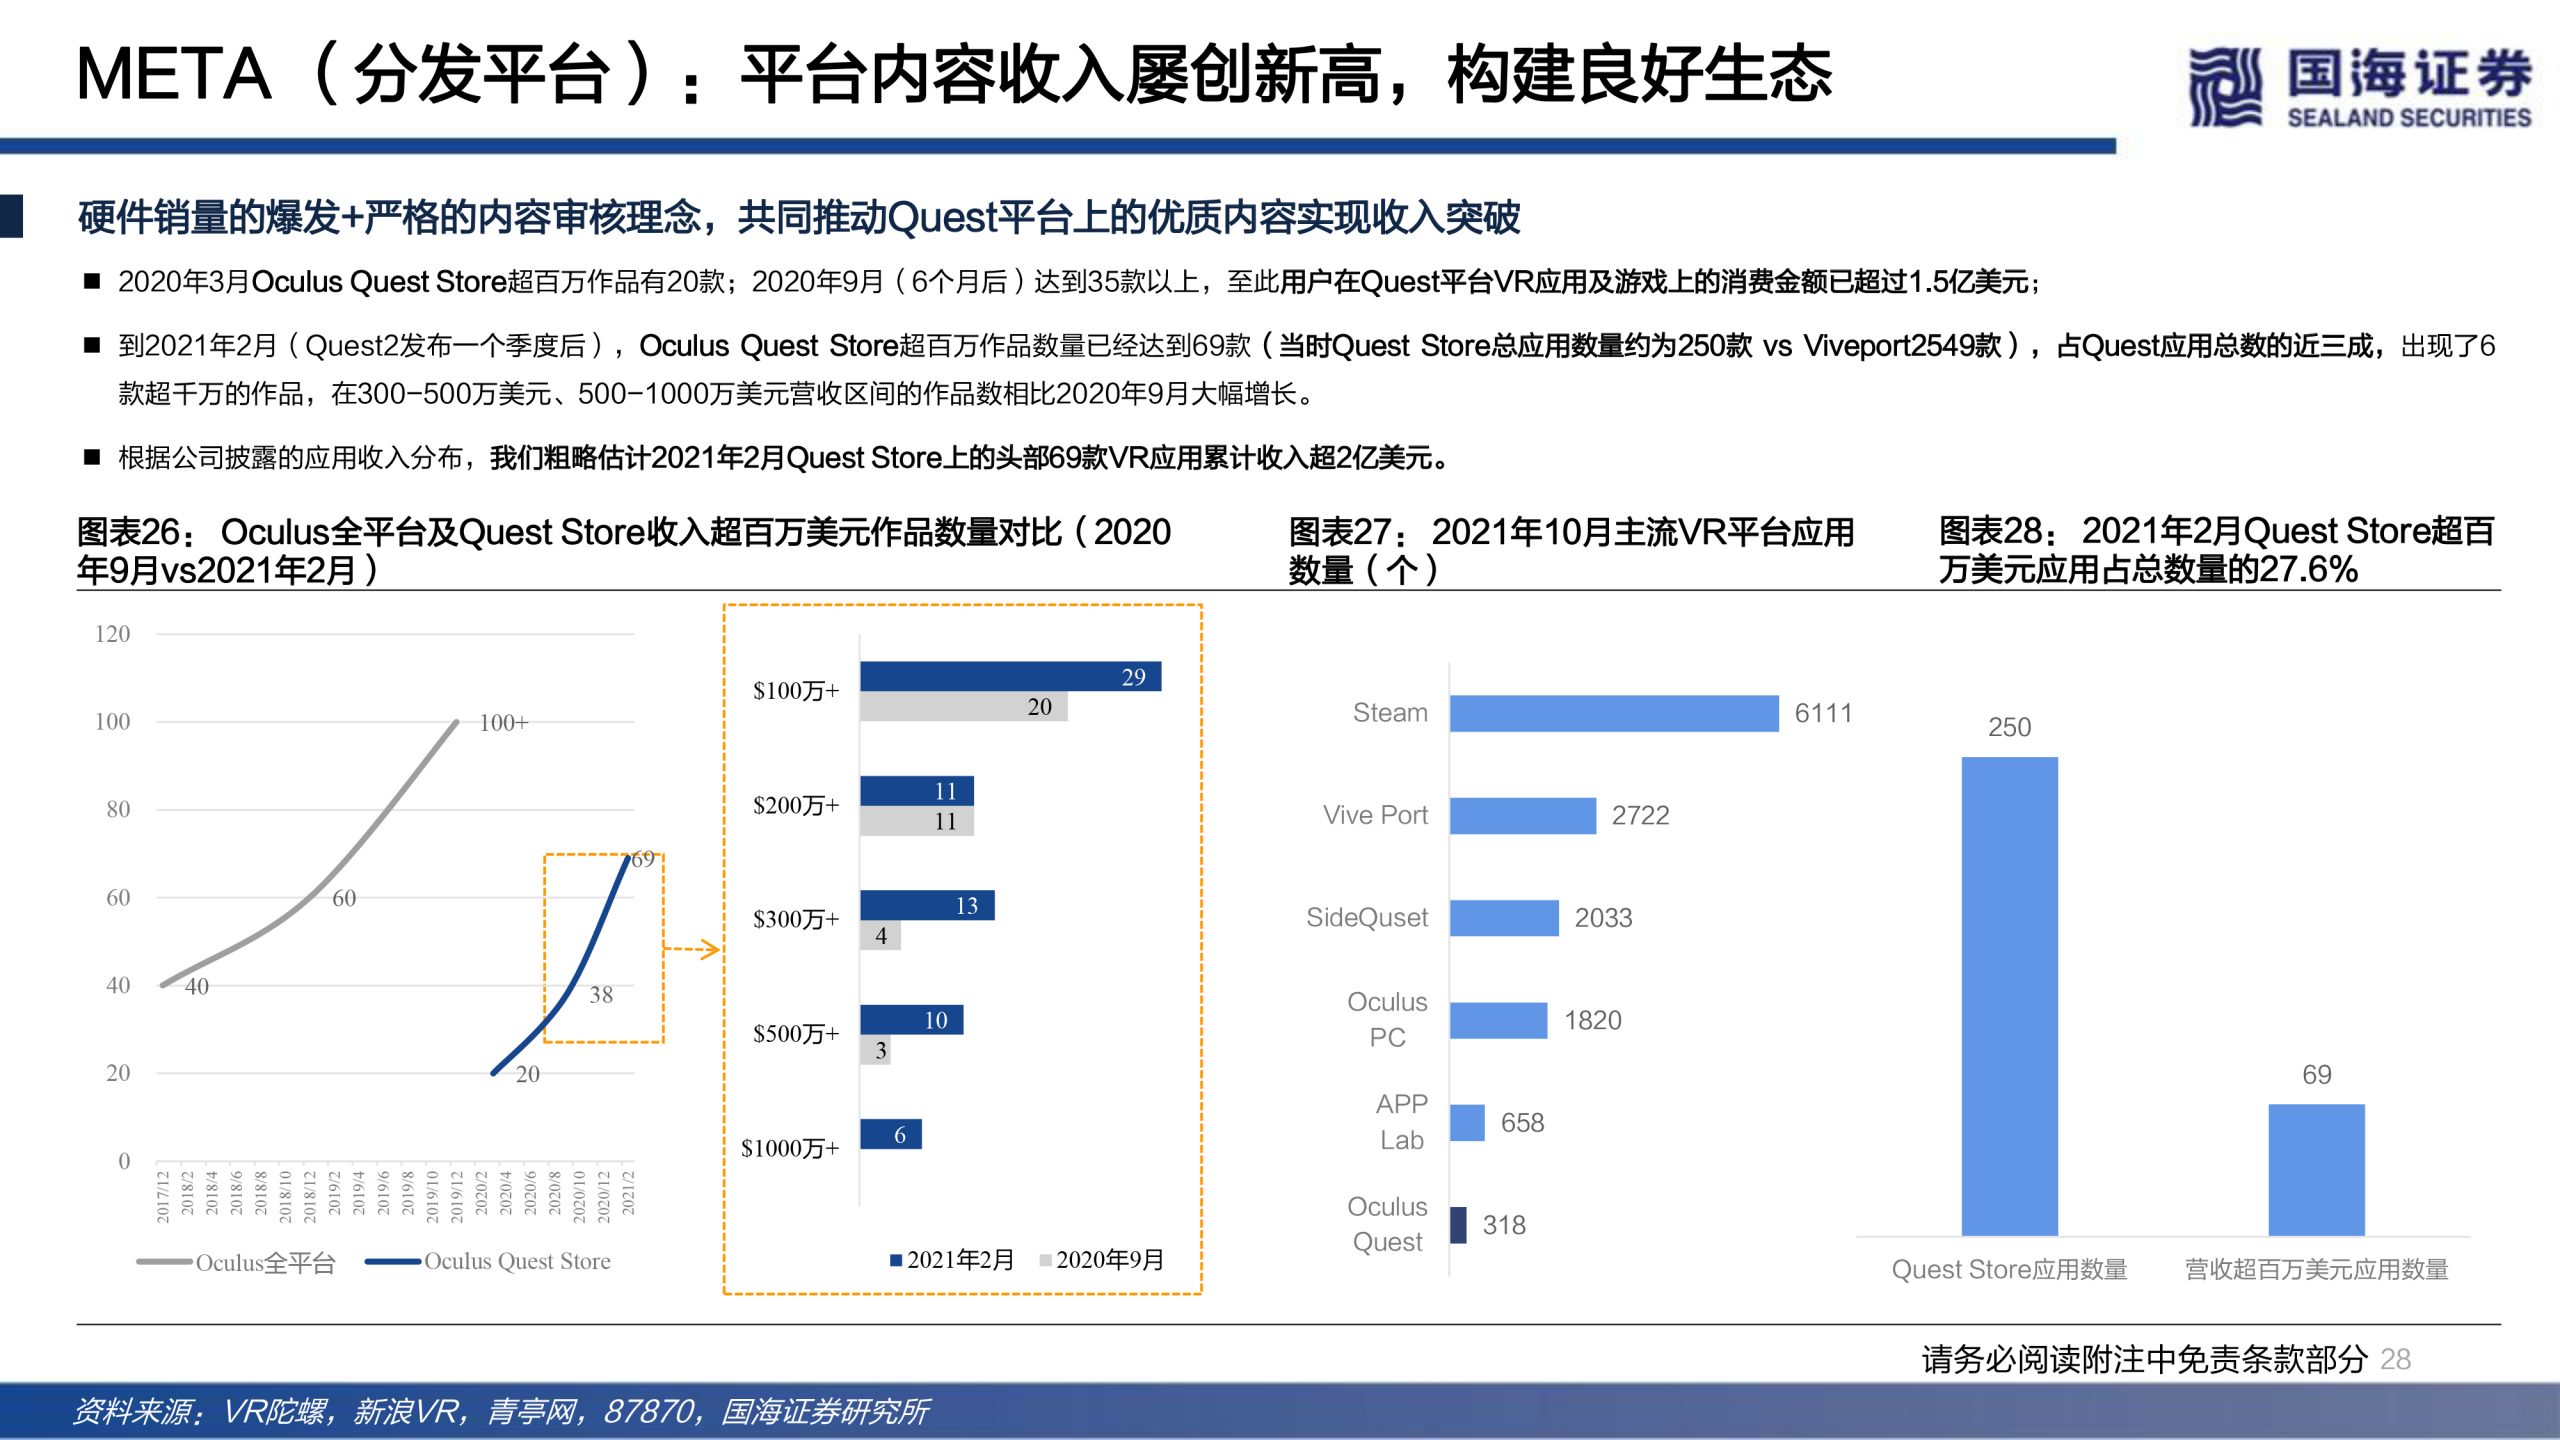Click the 100+ data label on gray line
This screenshot has width=2560, height=1440.
pyautogui.click(x=503, y=722)
